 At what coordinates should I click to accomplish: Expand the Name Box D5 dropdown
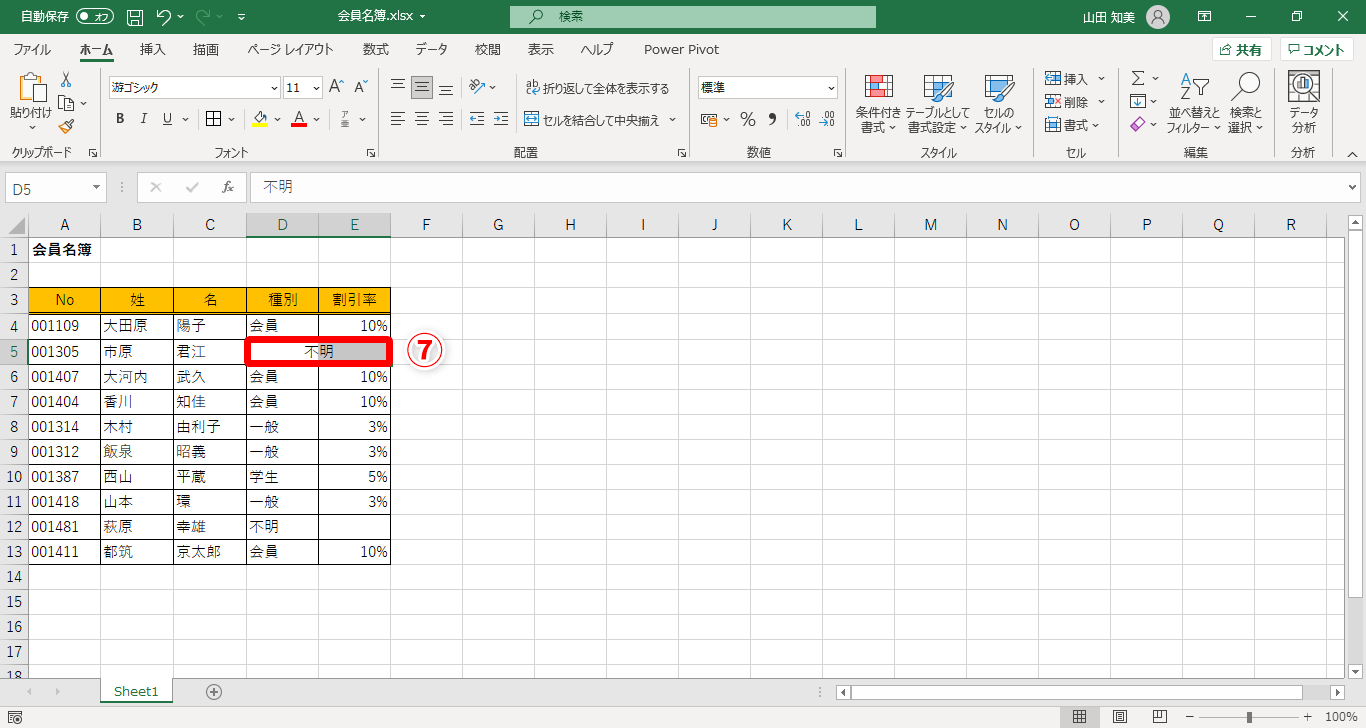[x=97, y=187]
